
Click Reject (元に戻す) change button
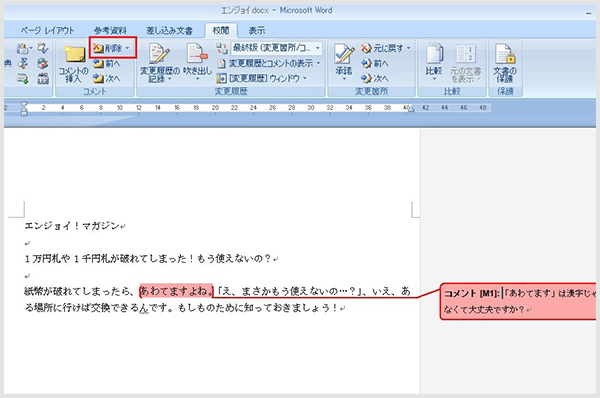coord(382,48)
